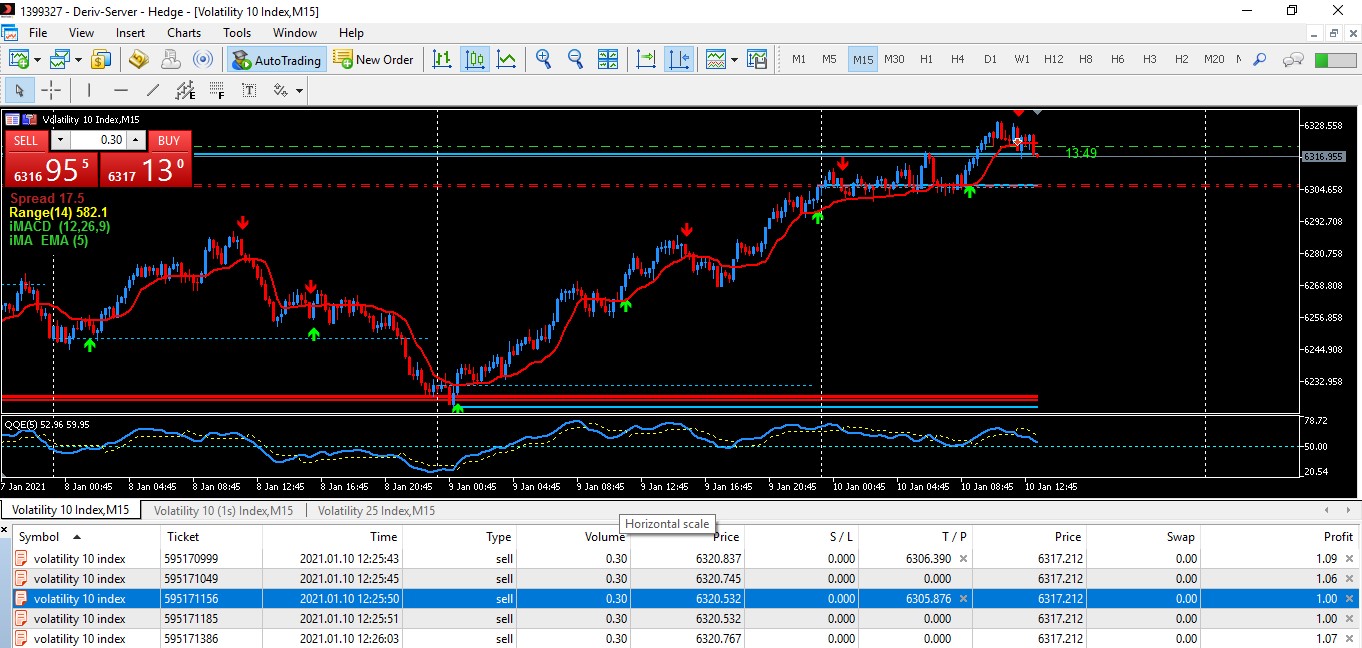The image size is (1362, 648).
Task: Toggle the chart shift option
Action: coord(678,59)
